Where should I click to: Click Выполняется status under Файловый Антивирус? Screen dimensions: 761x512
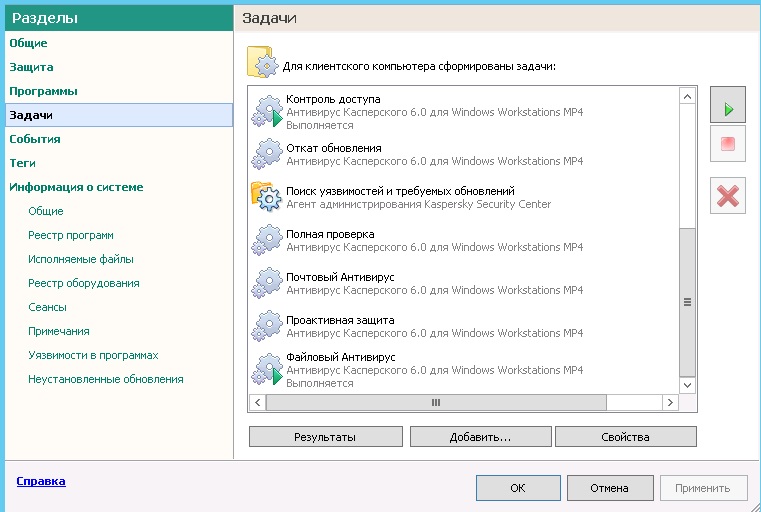click(319, 383)
